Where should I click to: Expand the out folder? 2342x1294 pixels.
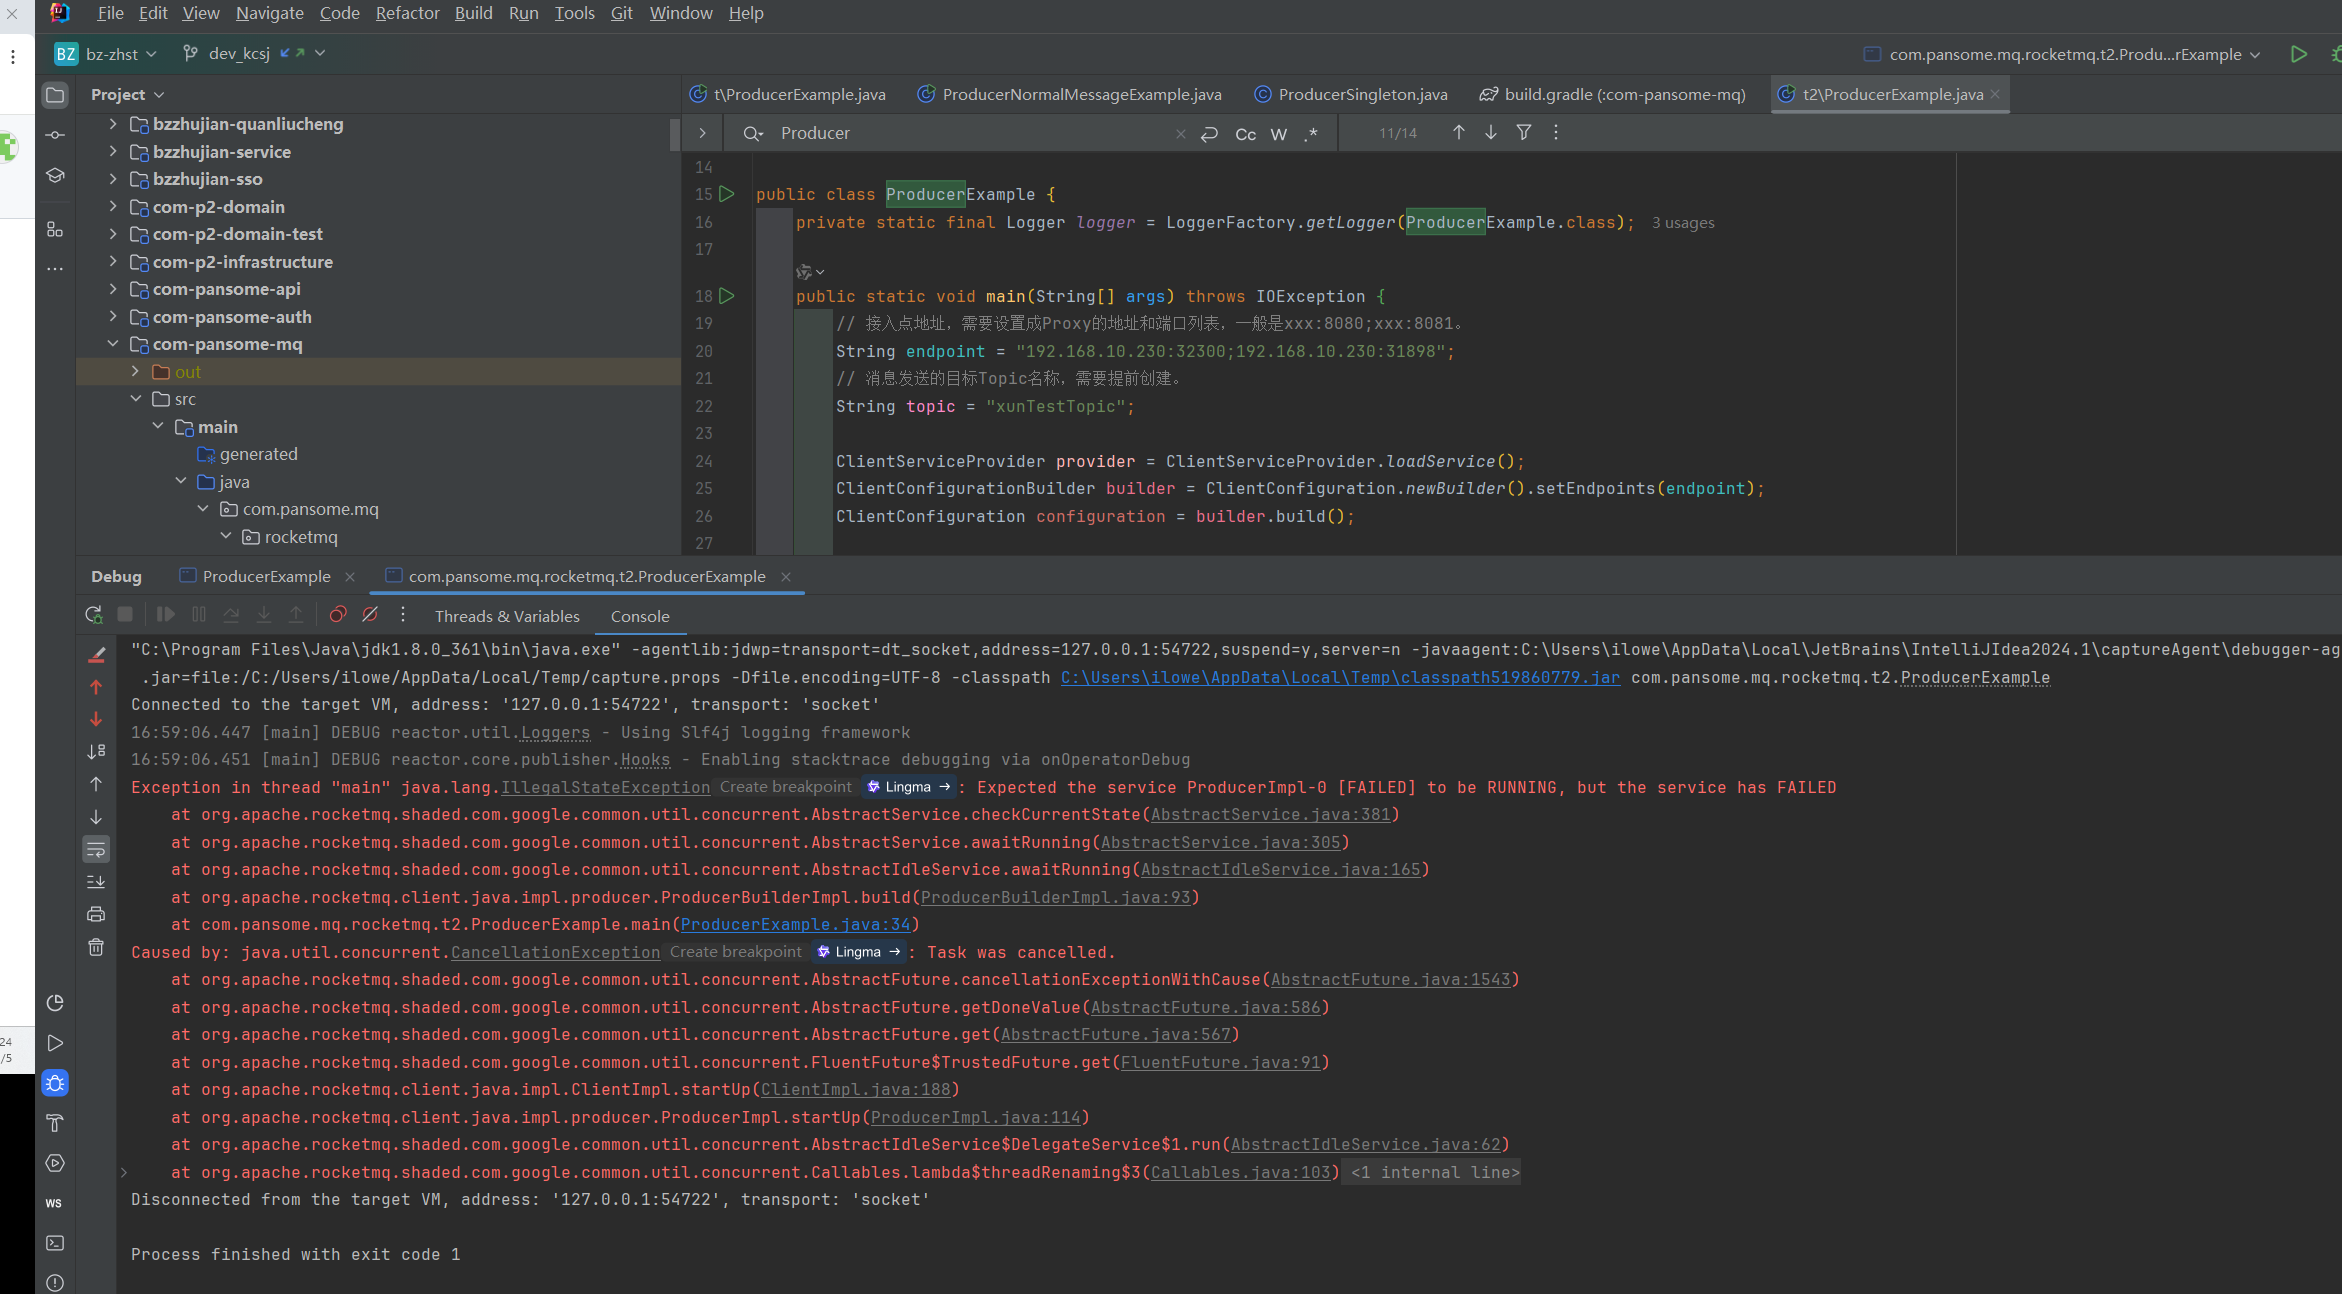(136, 371)
